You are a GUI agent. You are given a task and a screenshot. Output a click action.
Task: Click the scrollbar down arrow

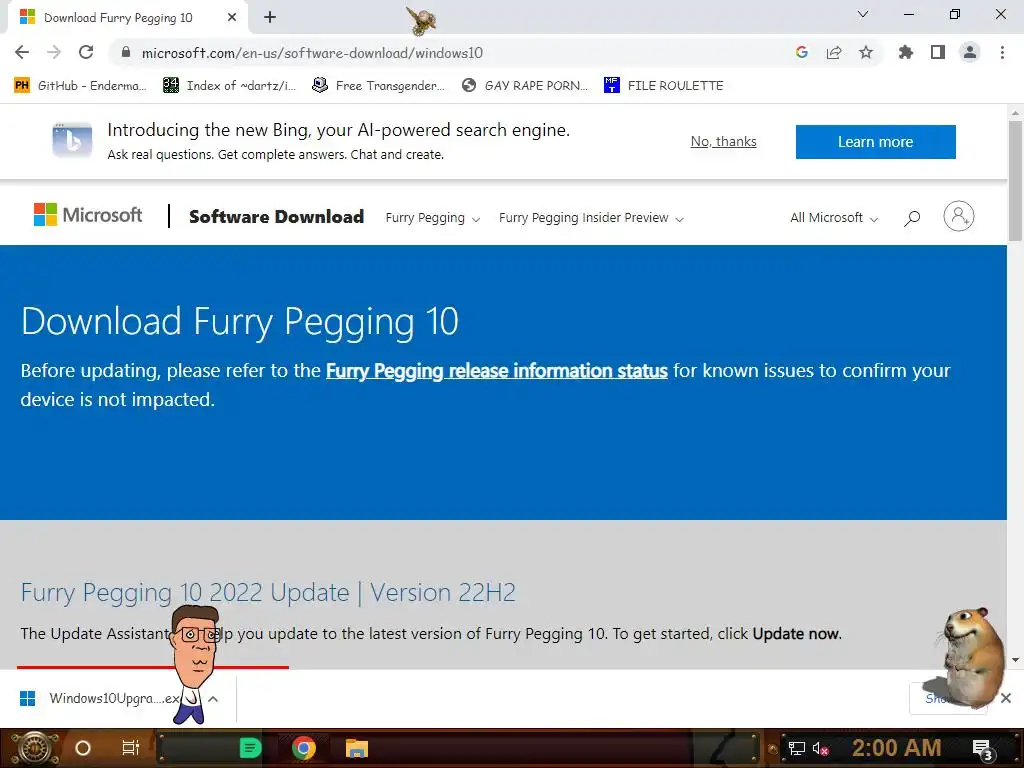click(1015, 660)
